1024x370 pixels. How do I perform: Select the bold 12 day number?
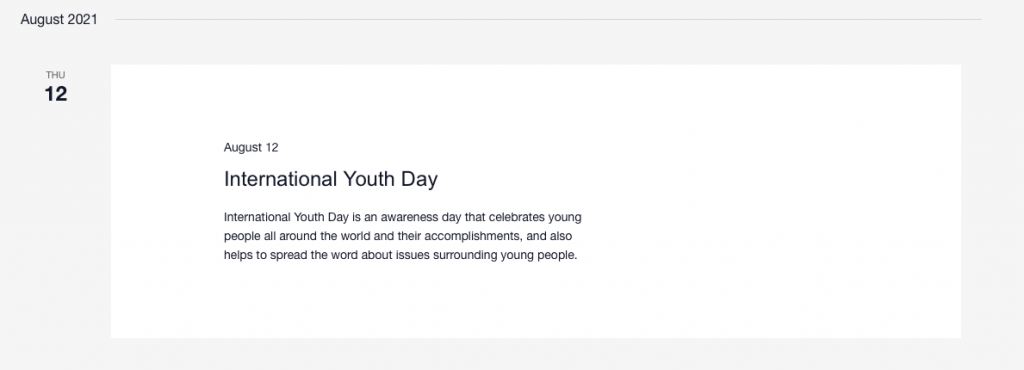56,94
